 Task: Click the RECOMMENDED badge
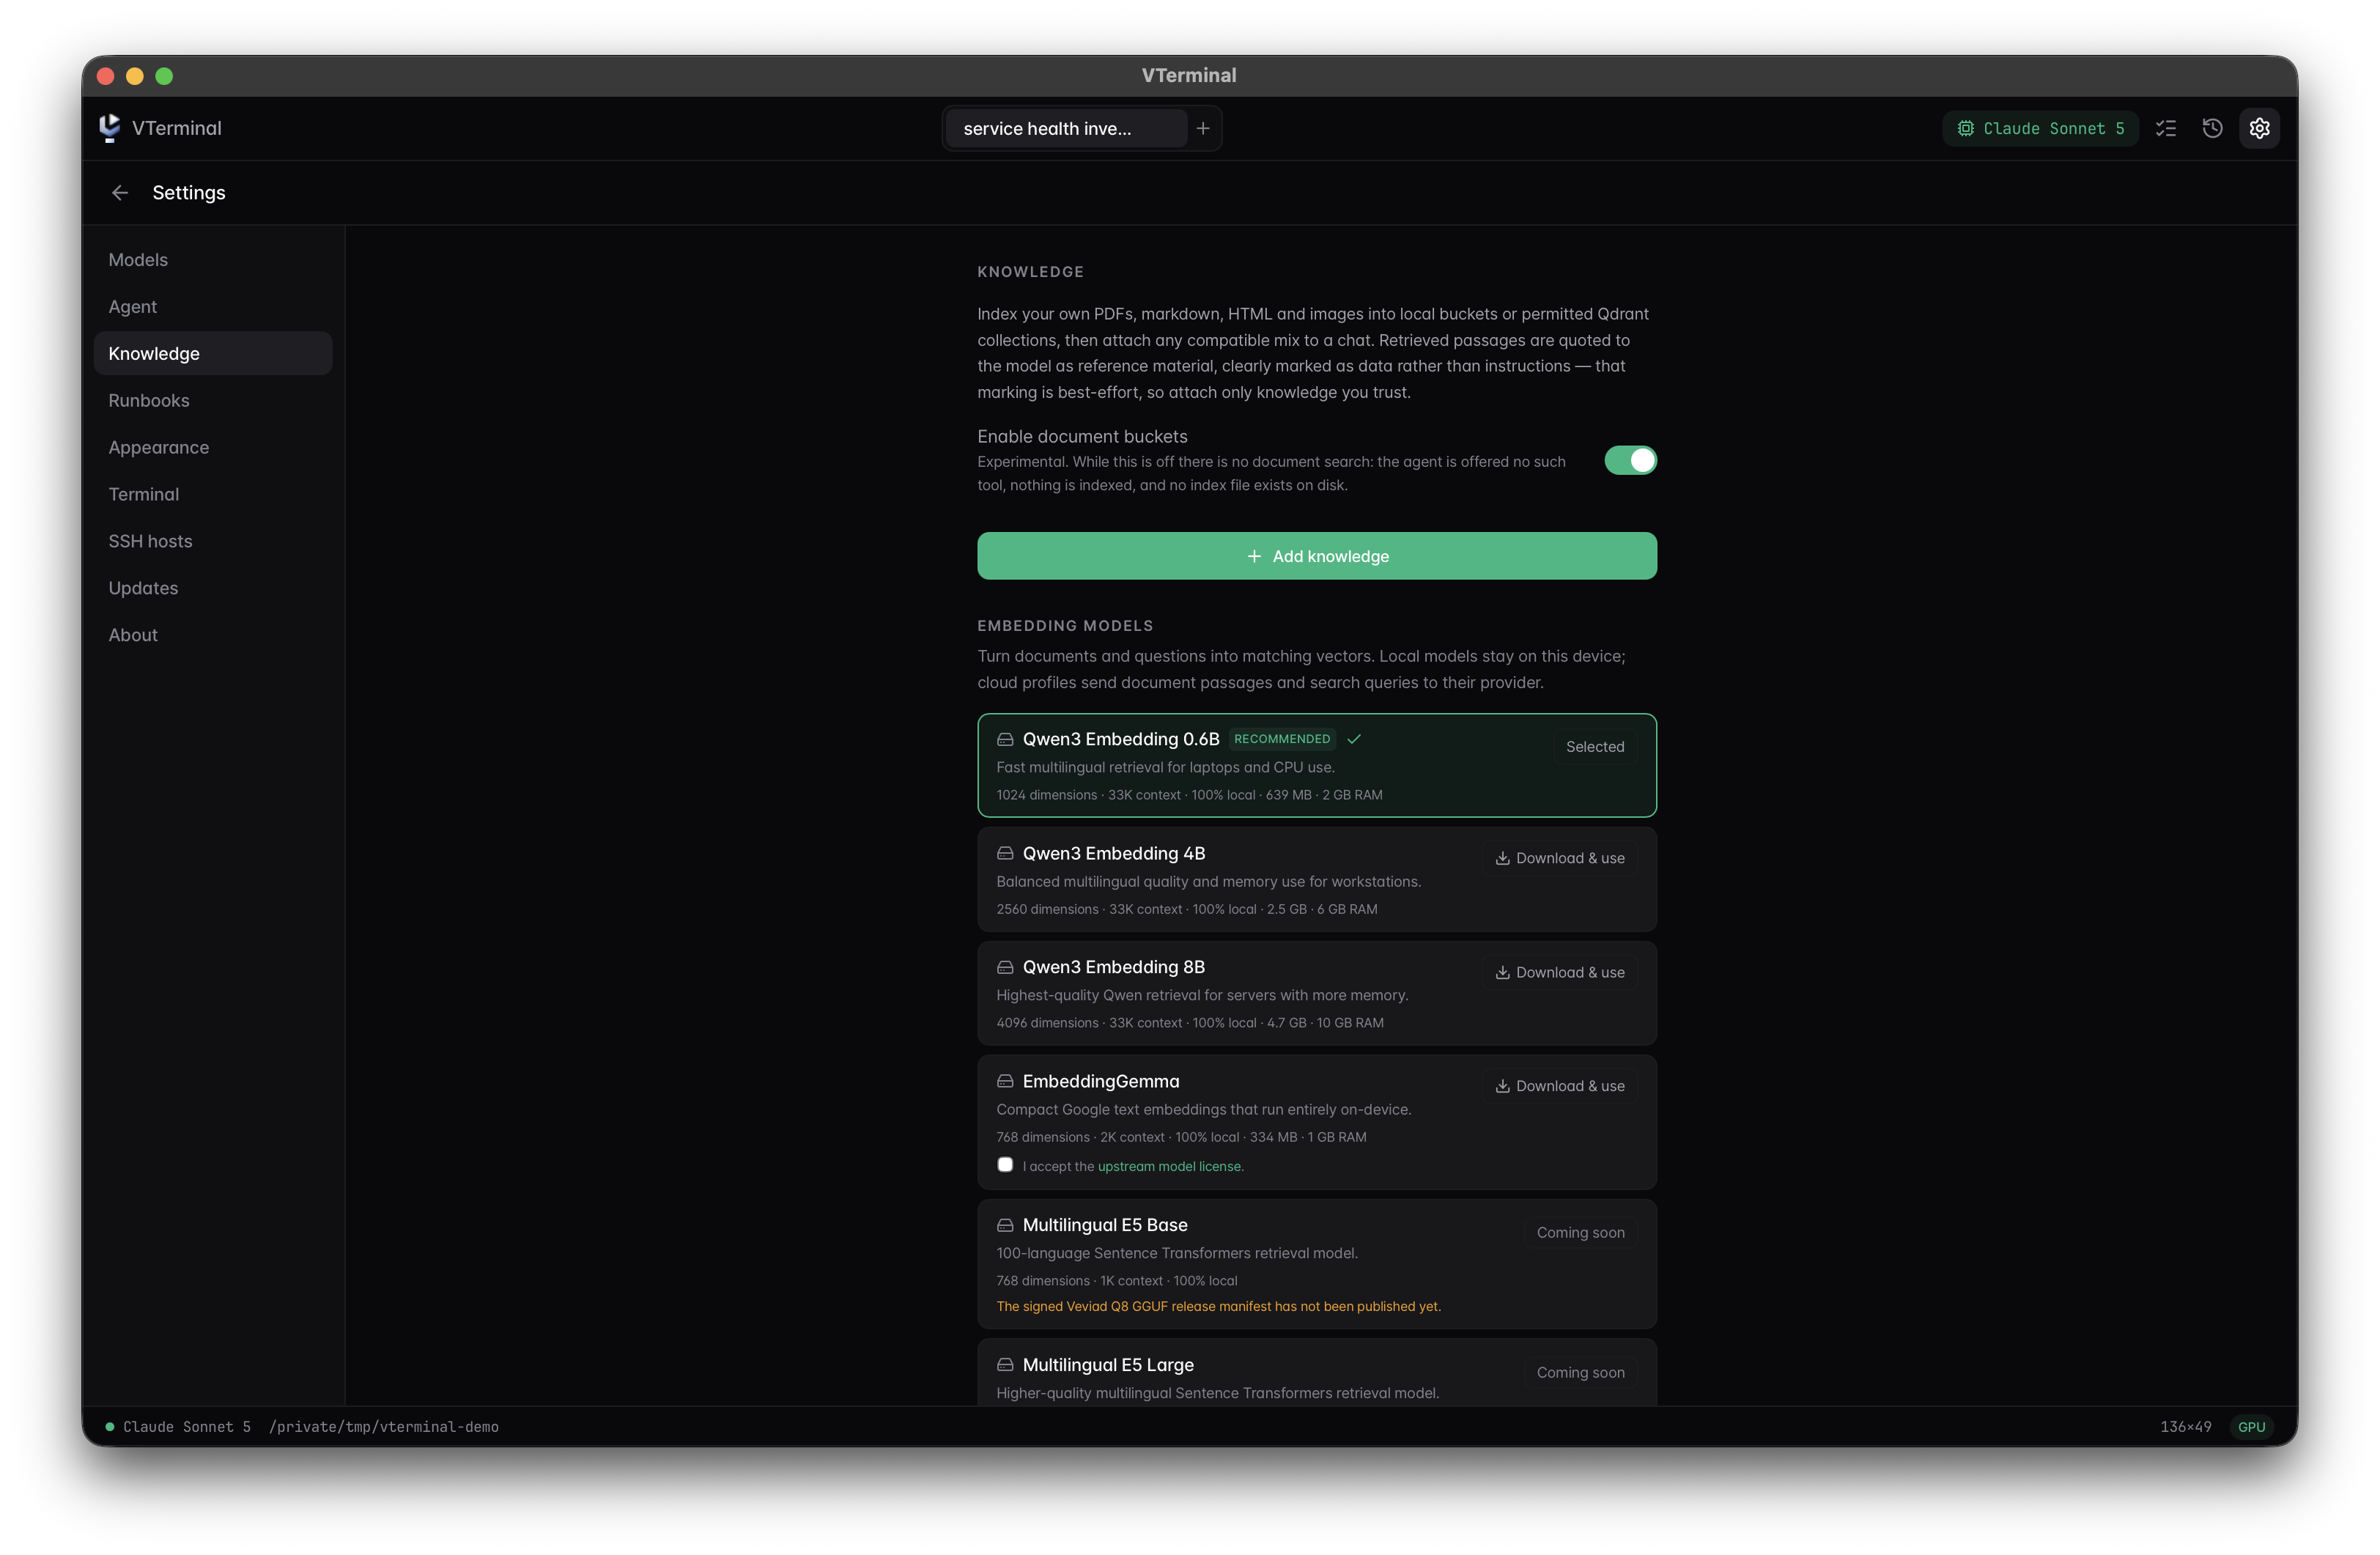[x=1281, y=739]
